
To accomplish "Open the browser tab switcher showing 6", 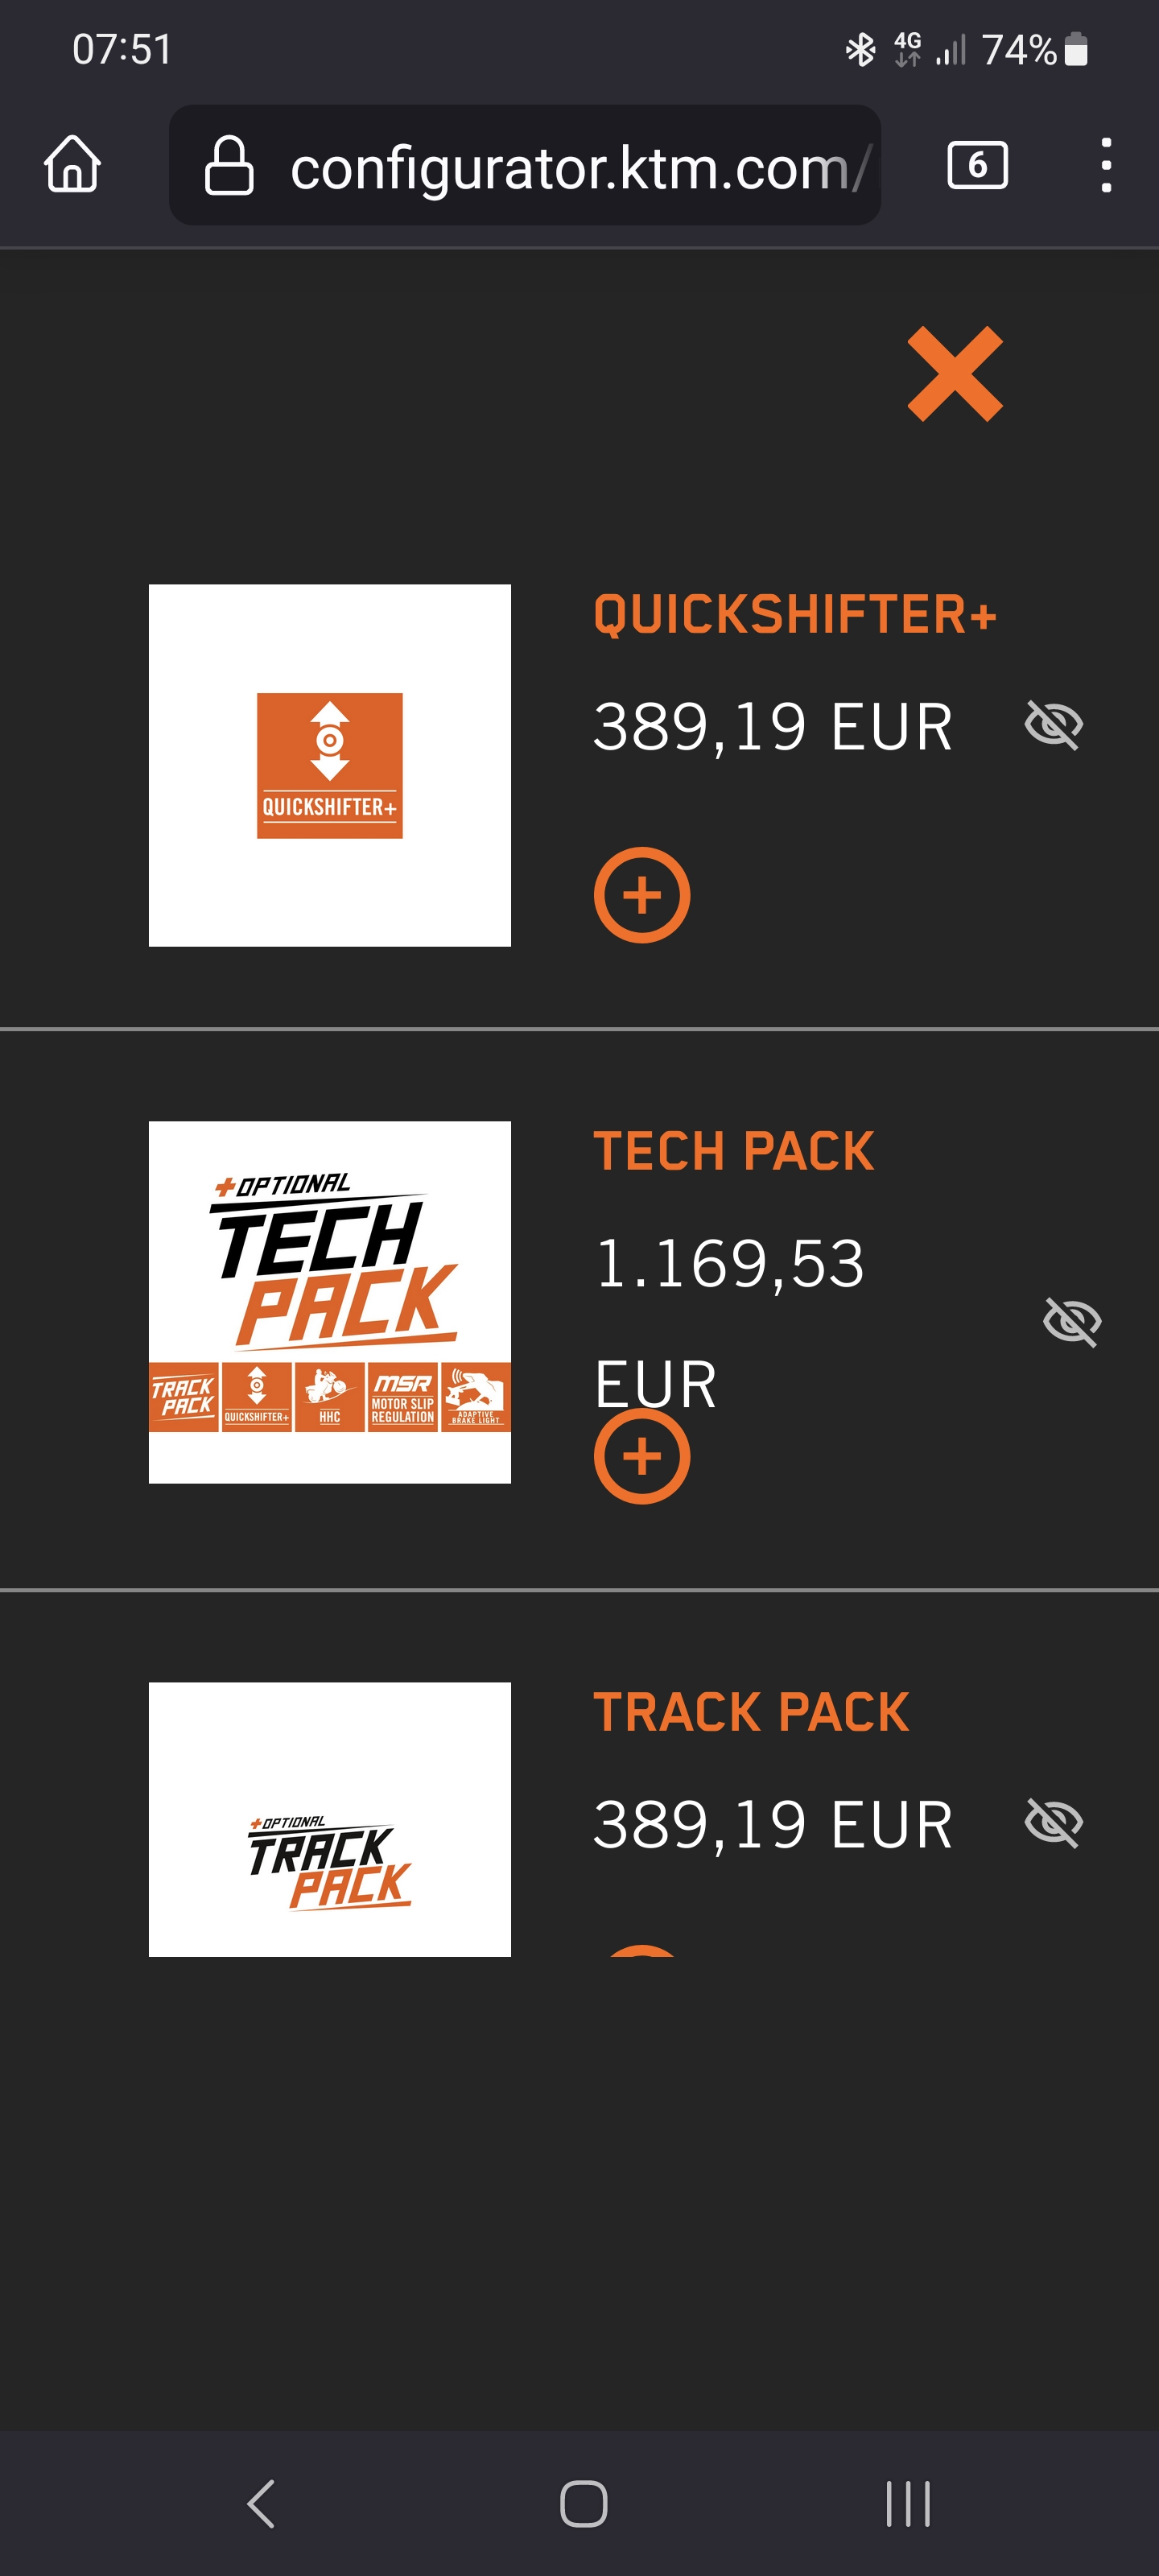I will pos(977,165).
